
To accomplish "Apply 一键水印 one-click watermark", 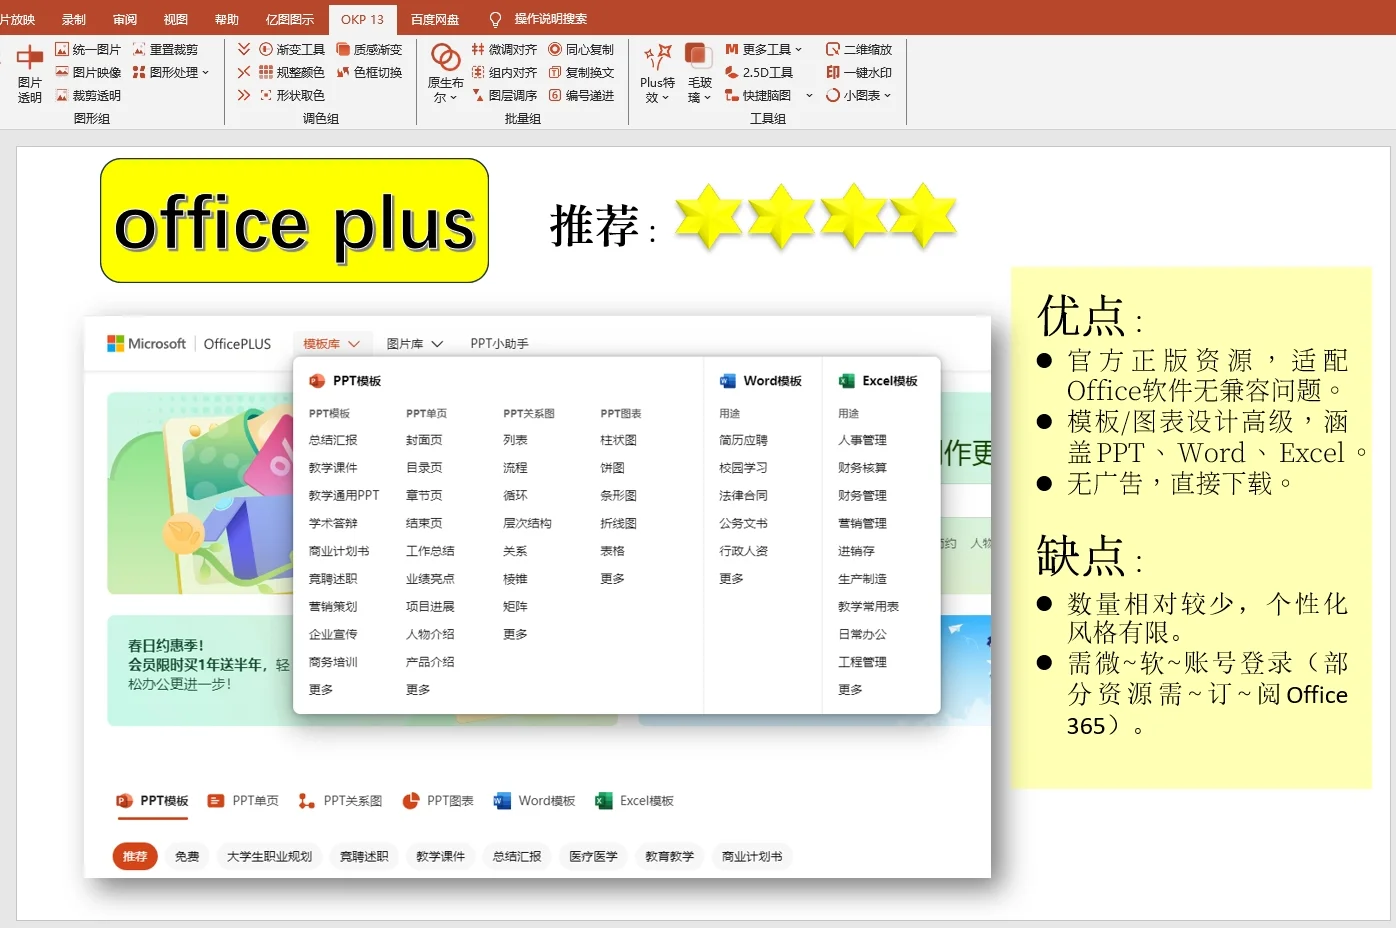I will [862, 71].
